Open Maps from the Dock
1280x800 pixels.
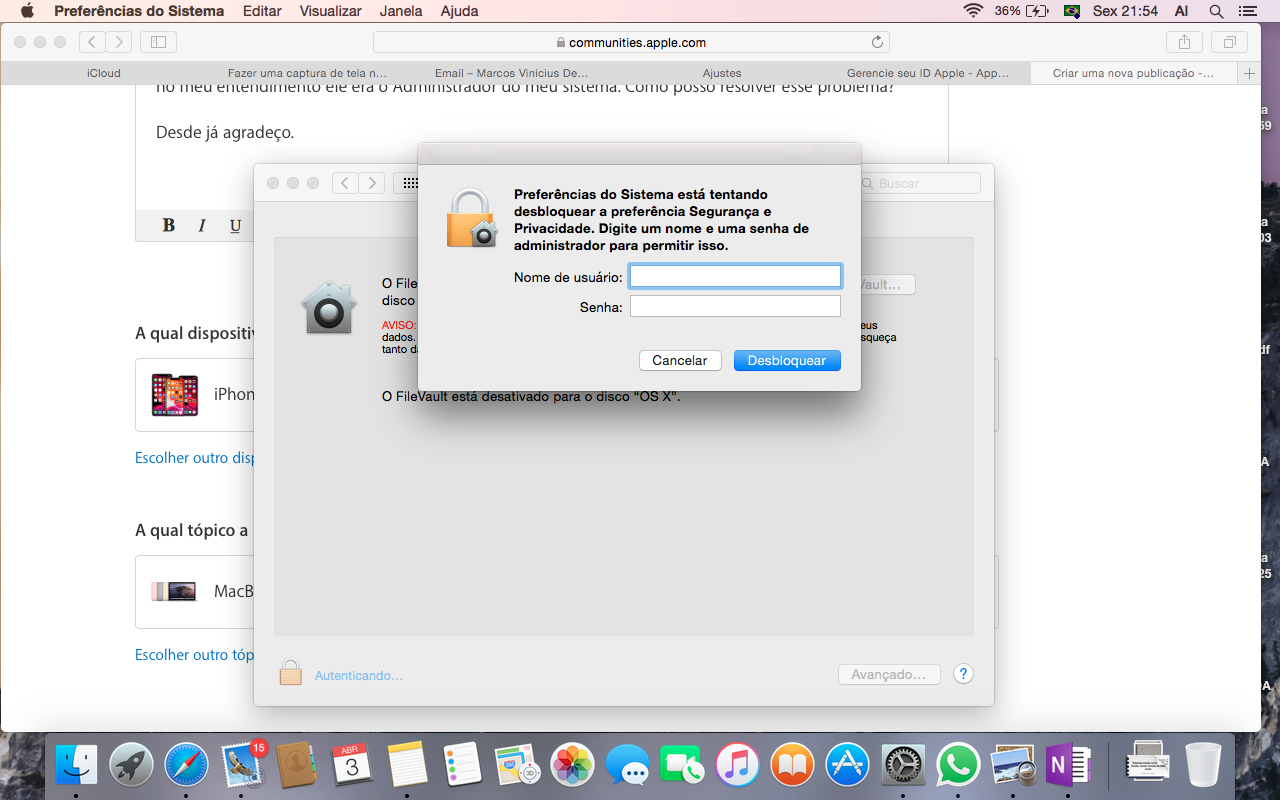pyautogui.click(x=518, y=766)
